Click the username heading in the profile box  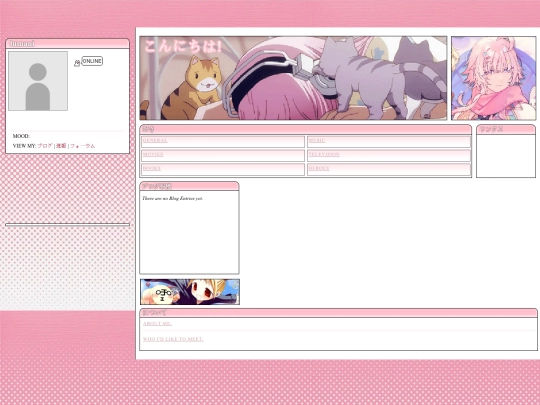(22, 43)
